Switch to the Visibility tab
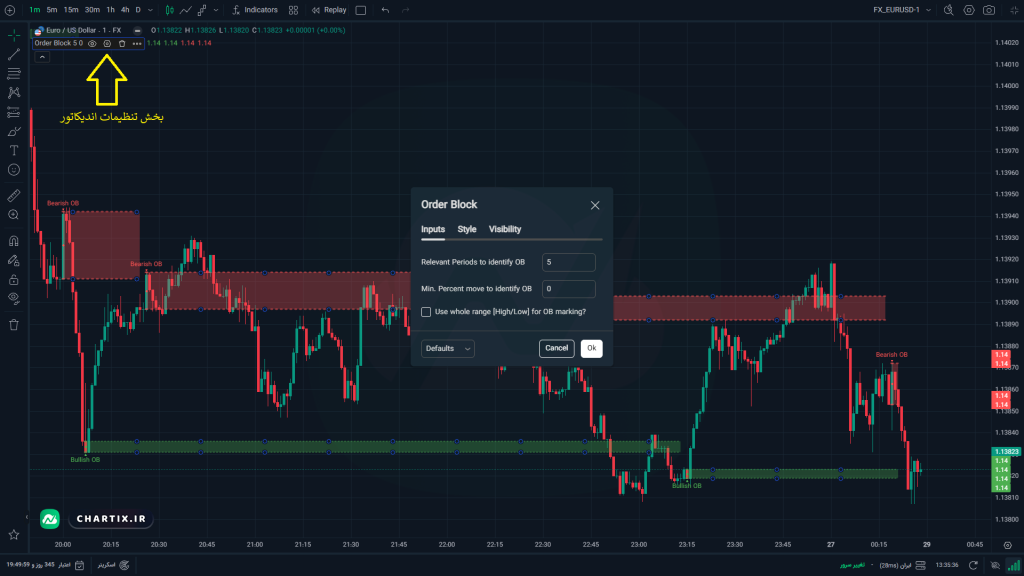The width and height of the screenshot is (1024, 576). point(505,229)
